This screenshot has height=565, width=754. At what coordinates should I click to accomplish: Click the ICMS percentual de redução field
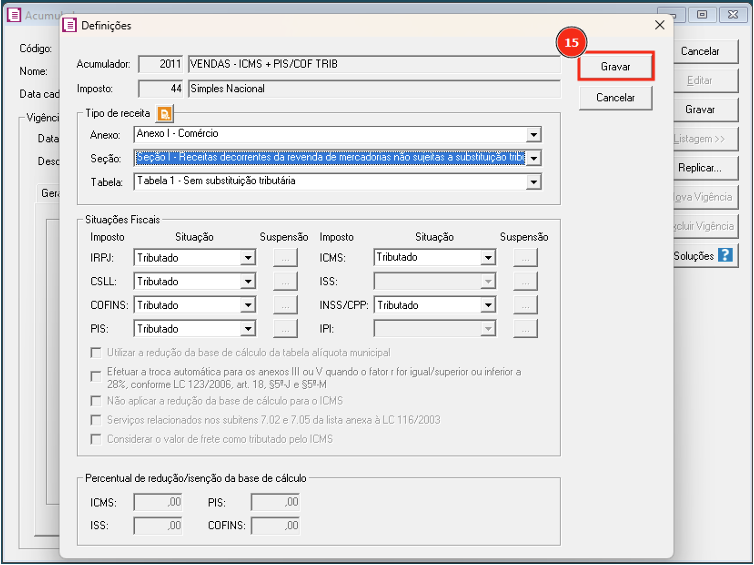point(158,503)
